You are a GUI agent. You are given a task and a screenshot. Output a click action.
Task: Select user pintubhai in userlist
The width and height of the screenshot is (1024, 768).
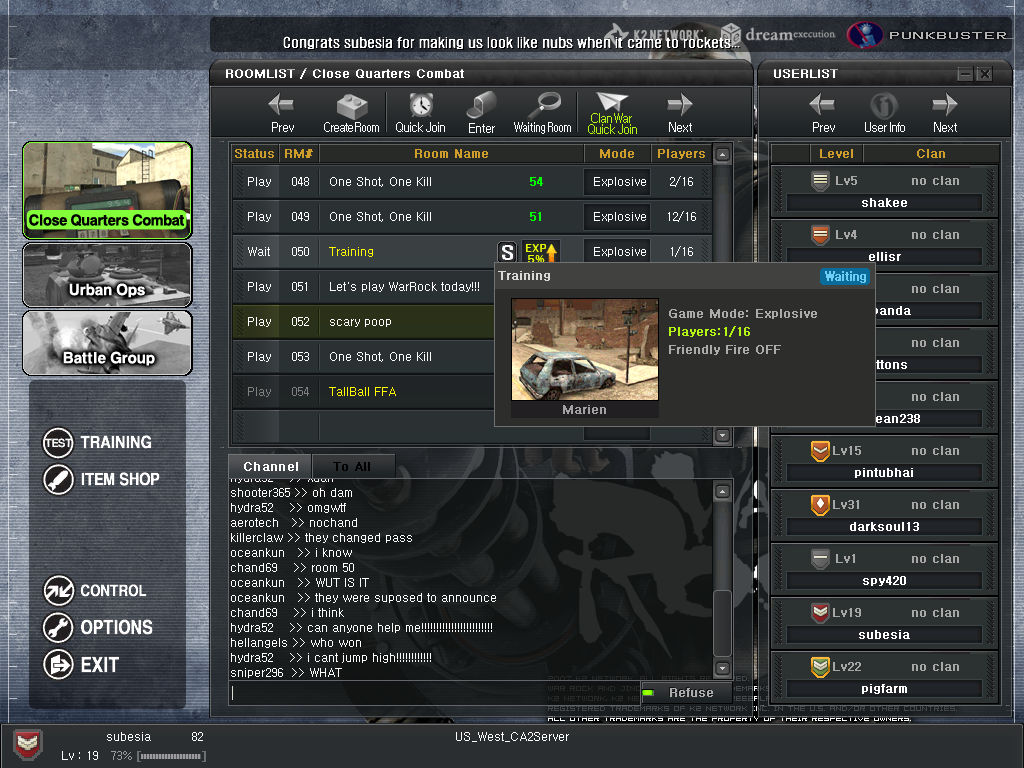[884, 462]
